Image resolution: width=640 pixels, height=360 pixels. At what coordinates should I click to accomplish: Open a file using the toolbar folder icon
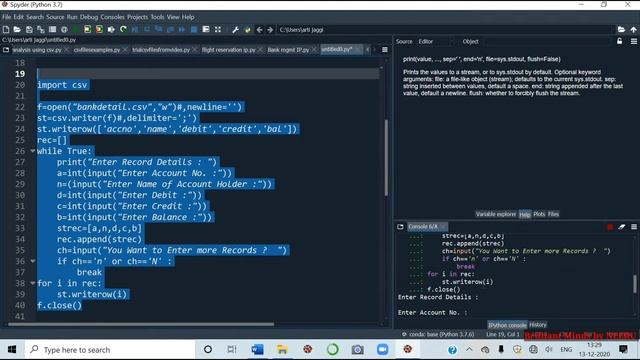pyautogui.click(x=17, y=29)
